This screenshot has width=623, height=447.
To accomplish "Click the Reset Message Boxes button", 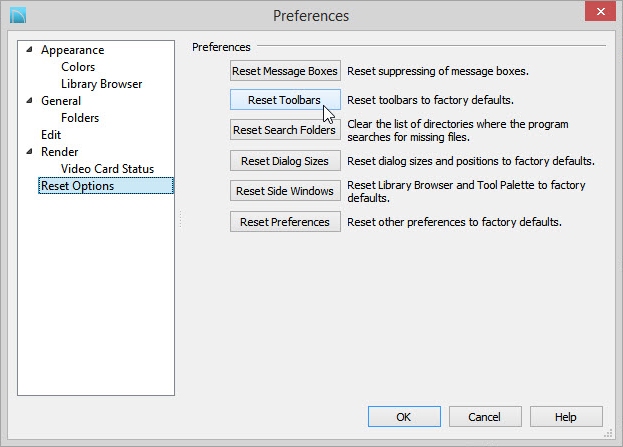I will coord(285,71).
